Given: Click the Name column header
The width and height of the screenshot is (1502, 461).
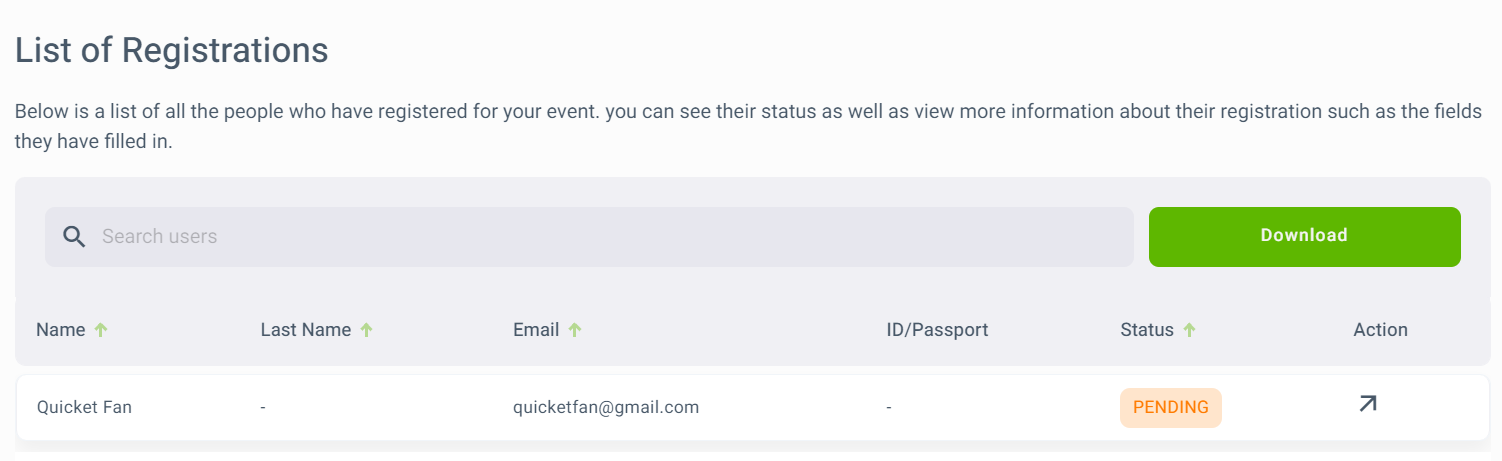Looking at the screenshot, I should pyautogui.click(x=61, y=330).
